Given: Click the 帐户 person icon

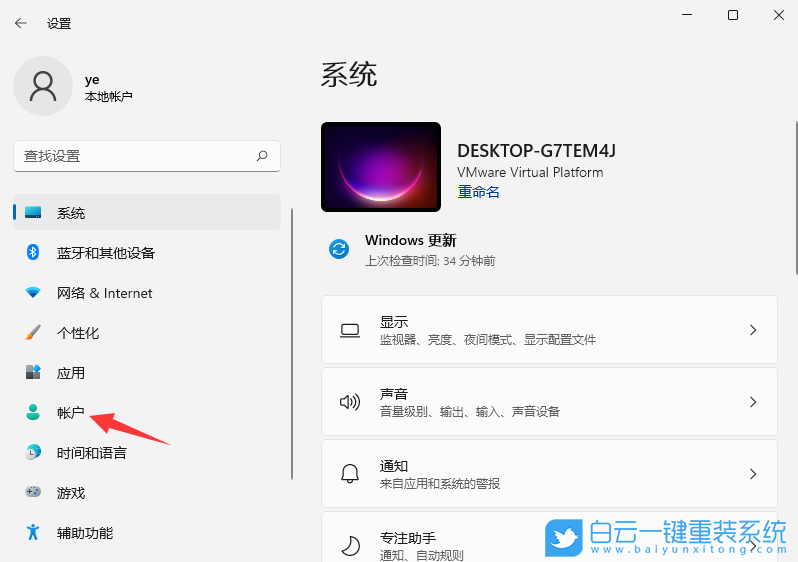Looking at the screenshot, I should point(33,412).
